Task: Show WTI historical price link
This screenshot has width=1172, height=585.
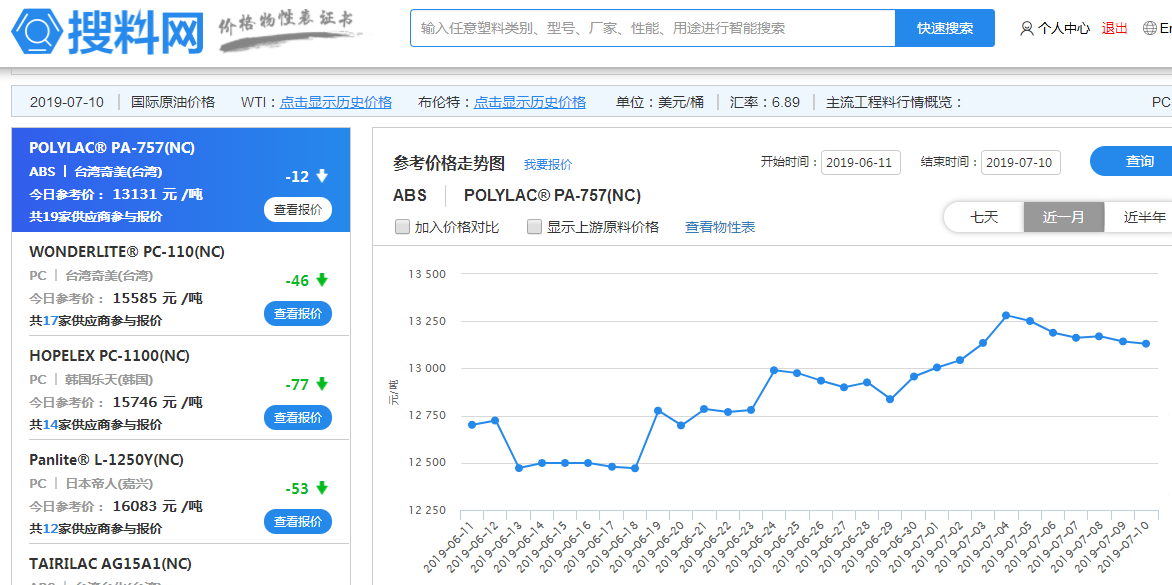Action: (x=336, y=102)
